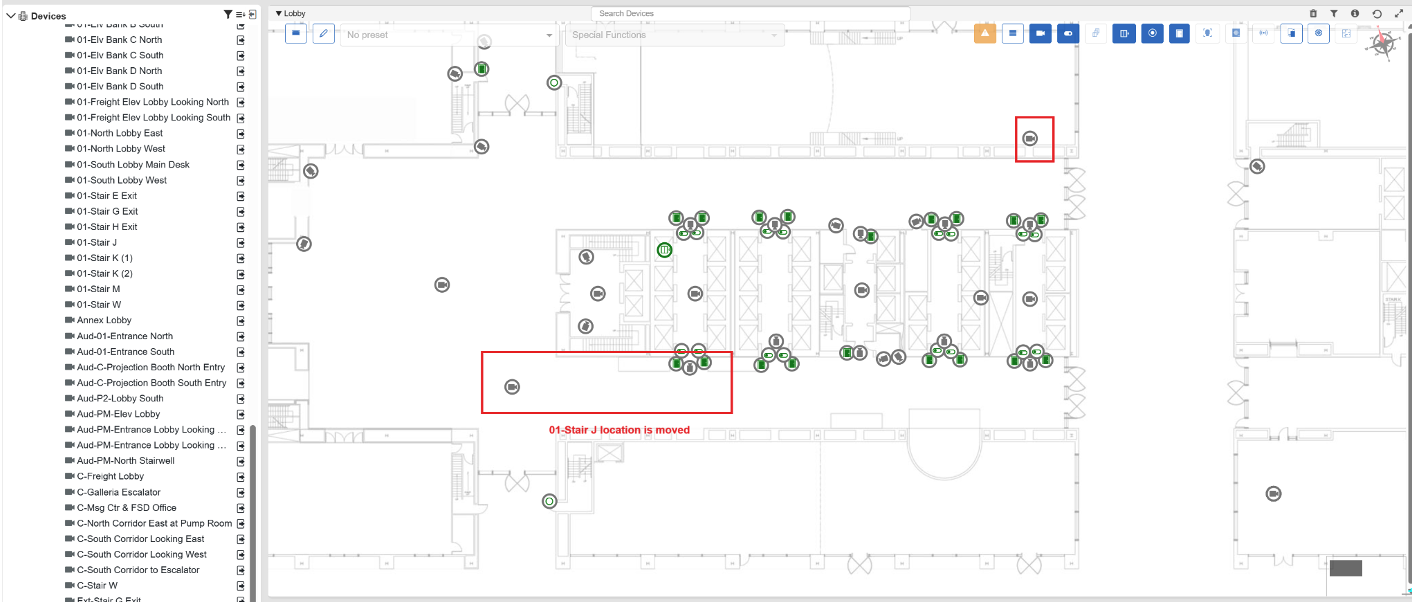Click the filter funnel icon in the Devices panel
1412x602 pixels.
228,15
